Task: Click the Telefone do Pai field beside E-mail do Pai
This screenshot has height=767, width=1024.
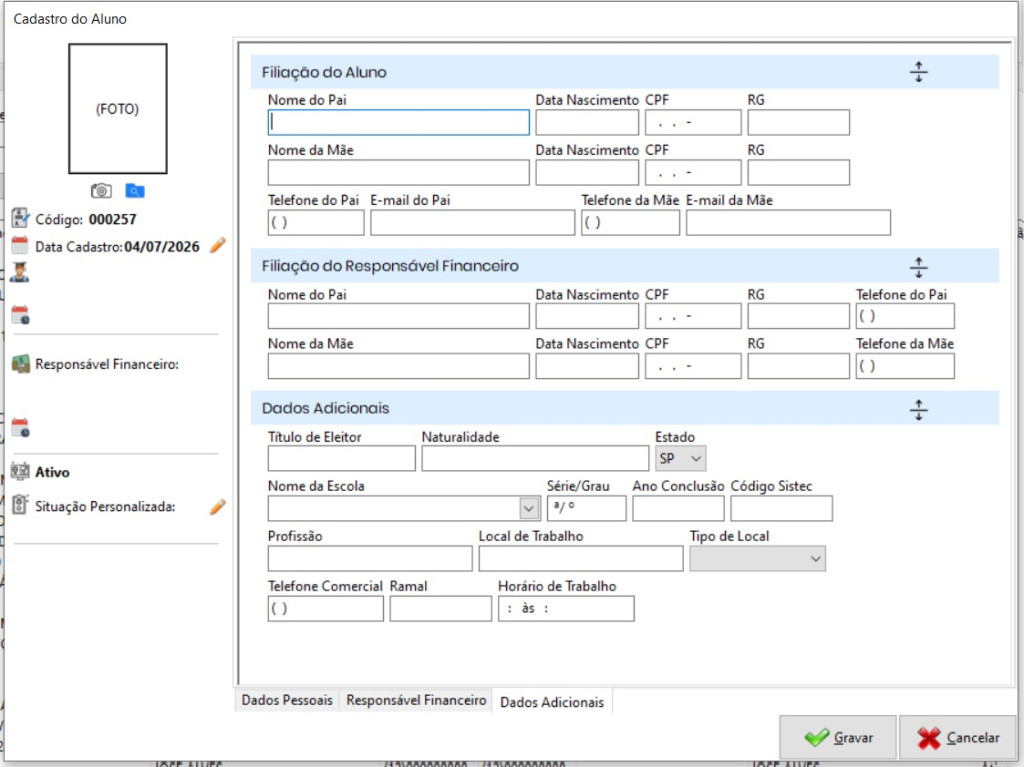Action: [315, 222]
